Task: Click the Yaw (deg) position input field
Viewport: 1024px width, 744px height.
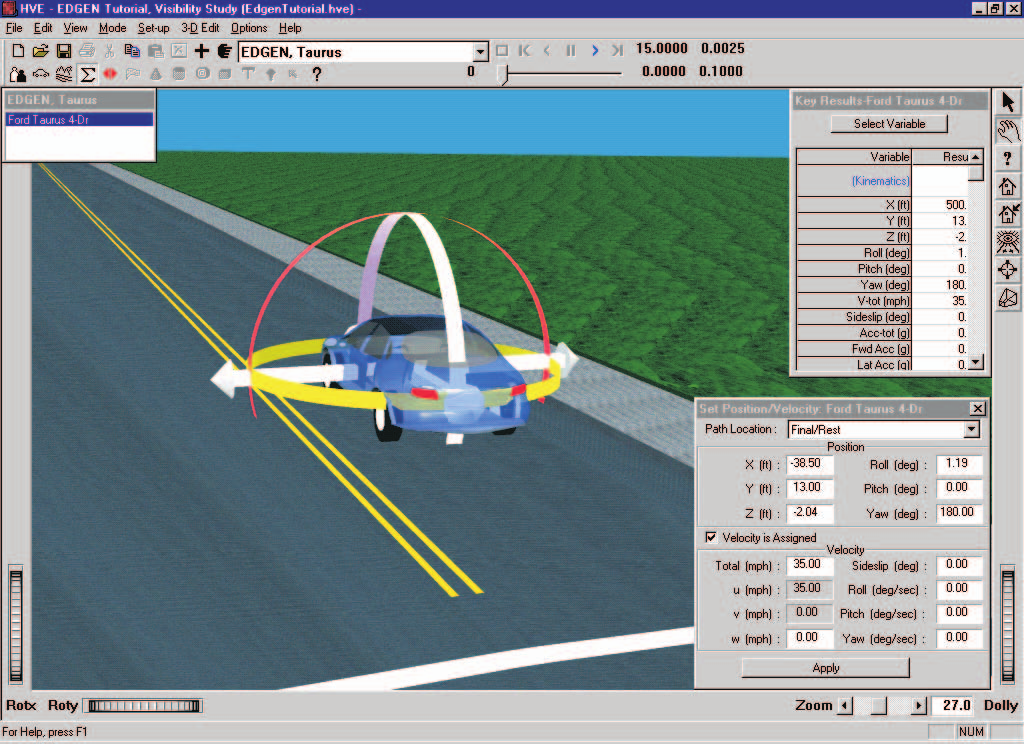Action: [959, 513]
